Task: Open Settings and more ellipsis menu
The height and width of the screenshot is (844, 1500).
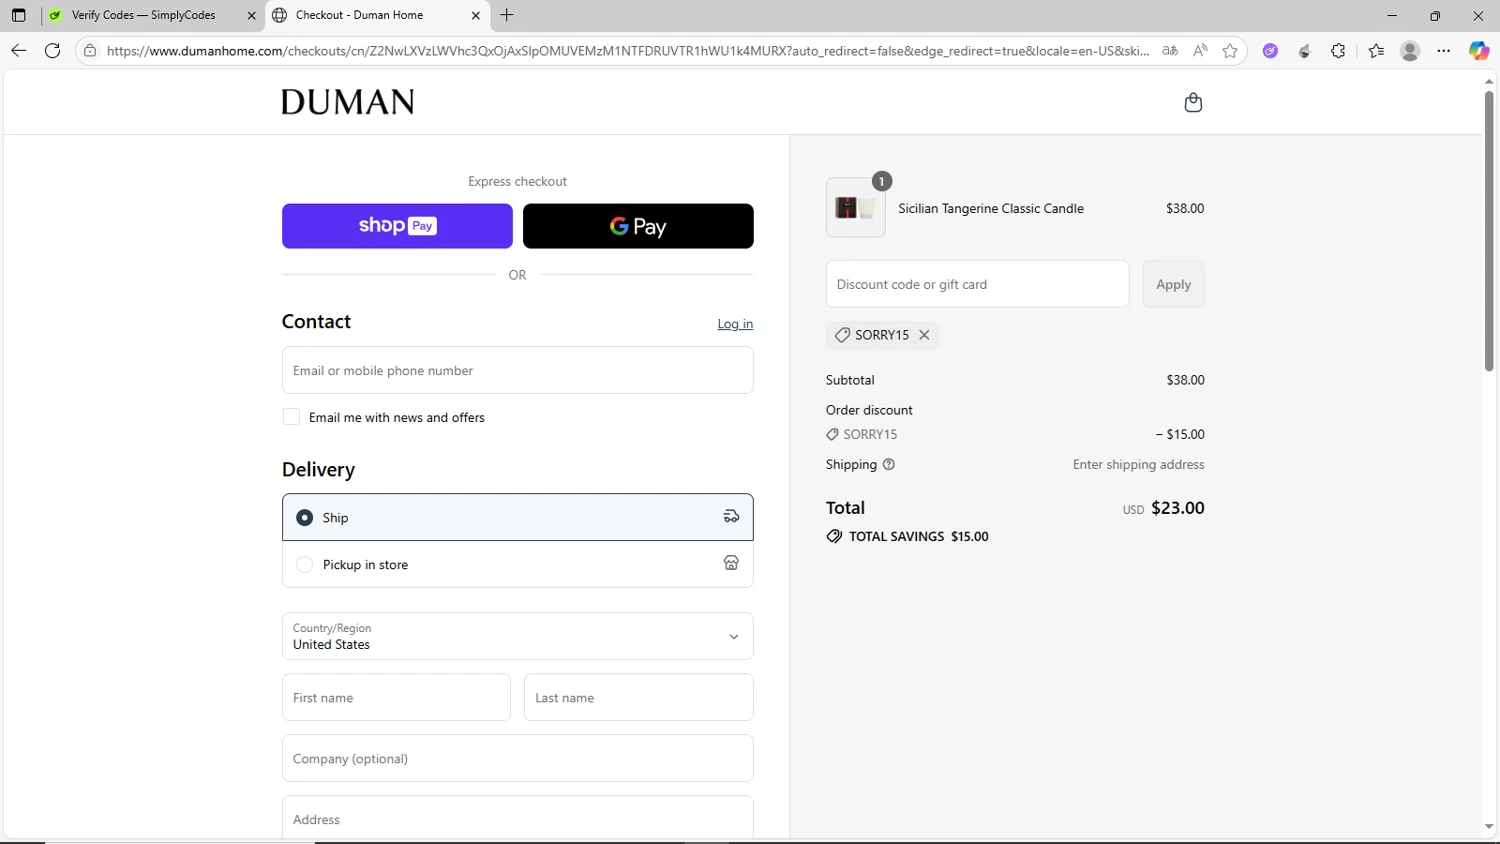Action: (1444, 51)
